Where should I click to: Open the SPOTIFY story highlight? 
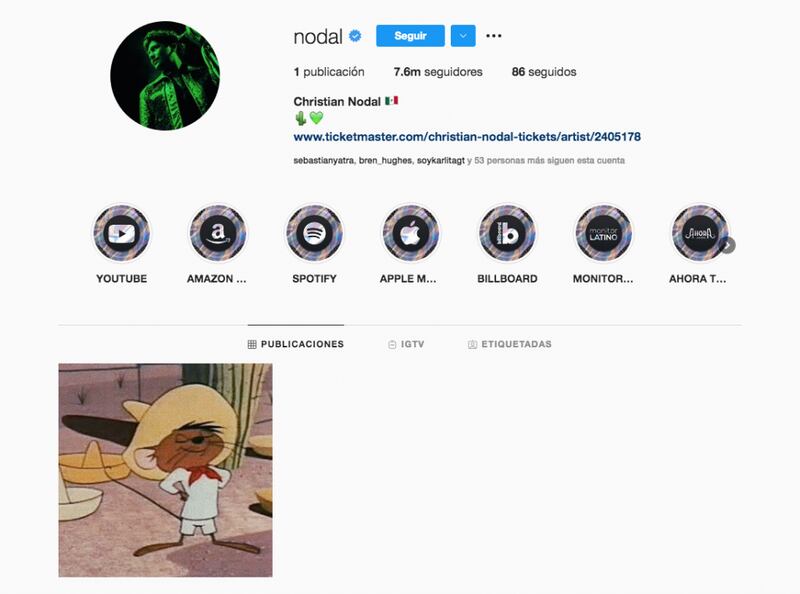coord(314,234)
